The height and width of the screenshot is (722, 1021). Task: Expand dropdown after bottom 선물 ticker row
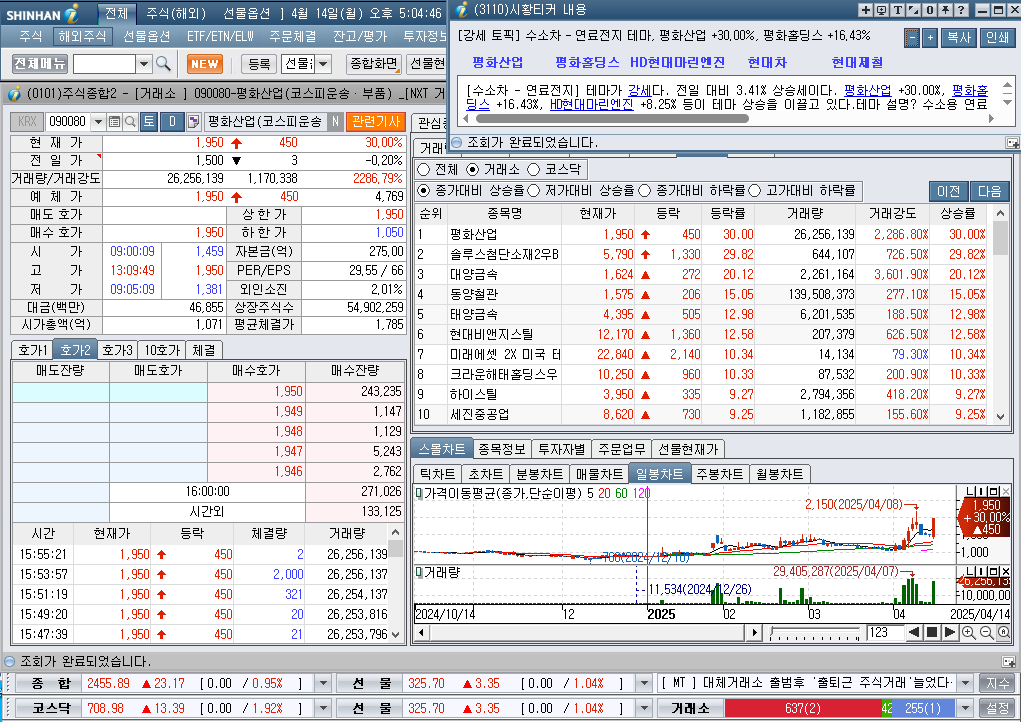[x=644, y=708]
